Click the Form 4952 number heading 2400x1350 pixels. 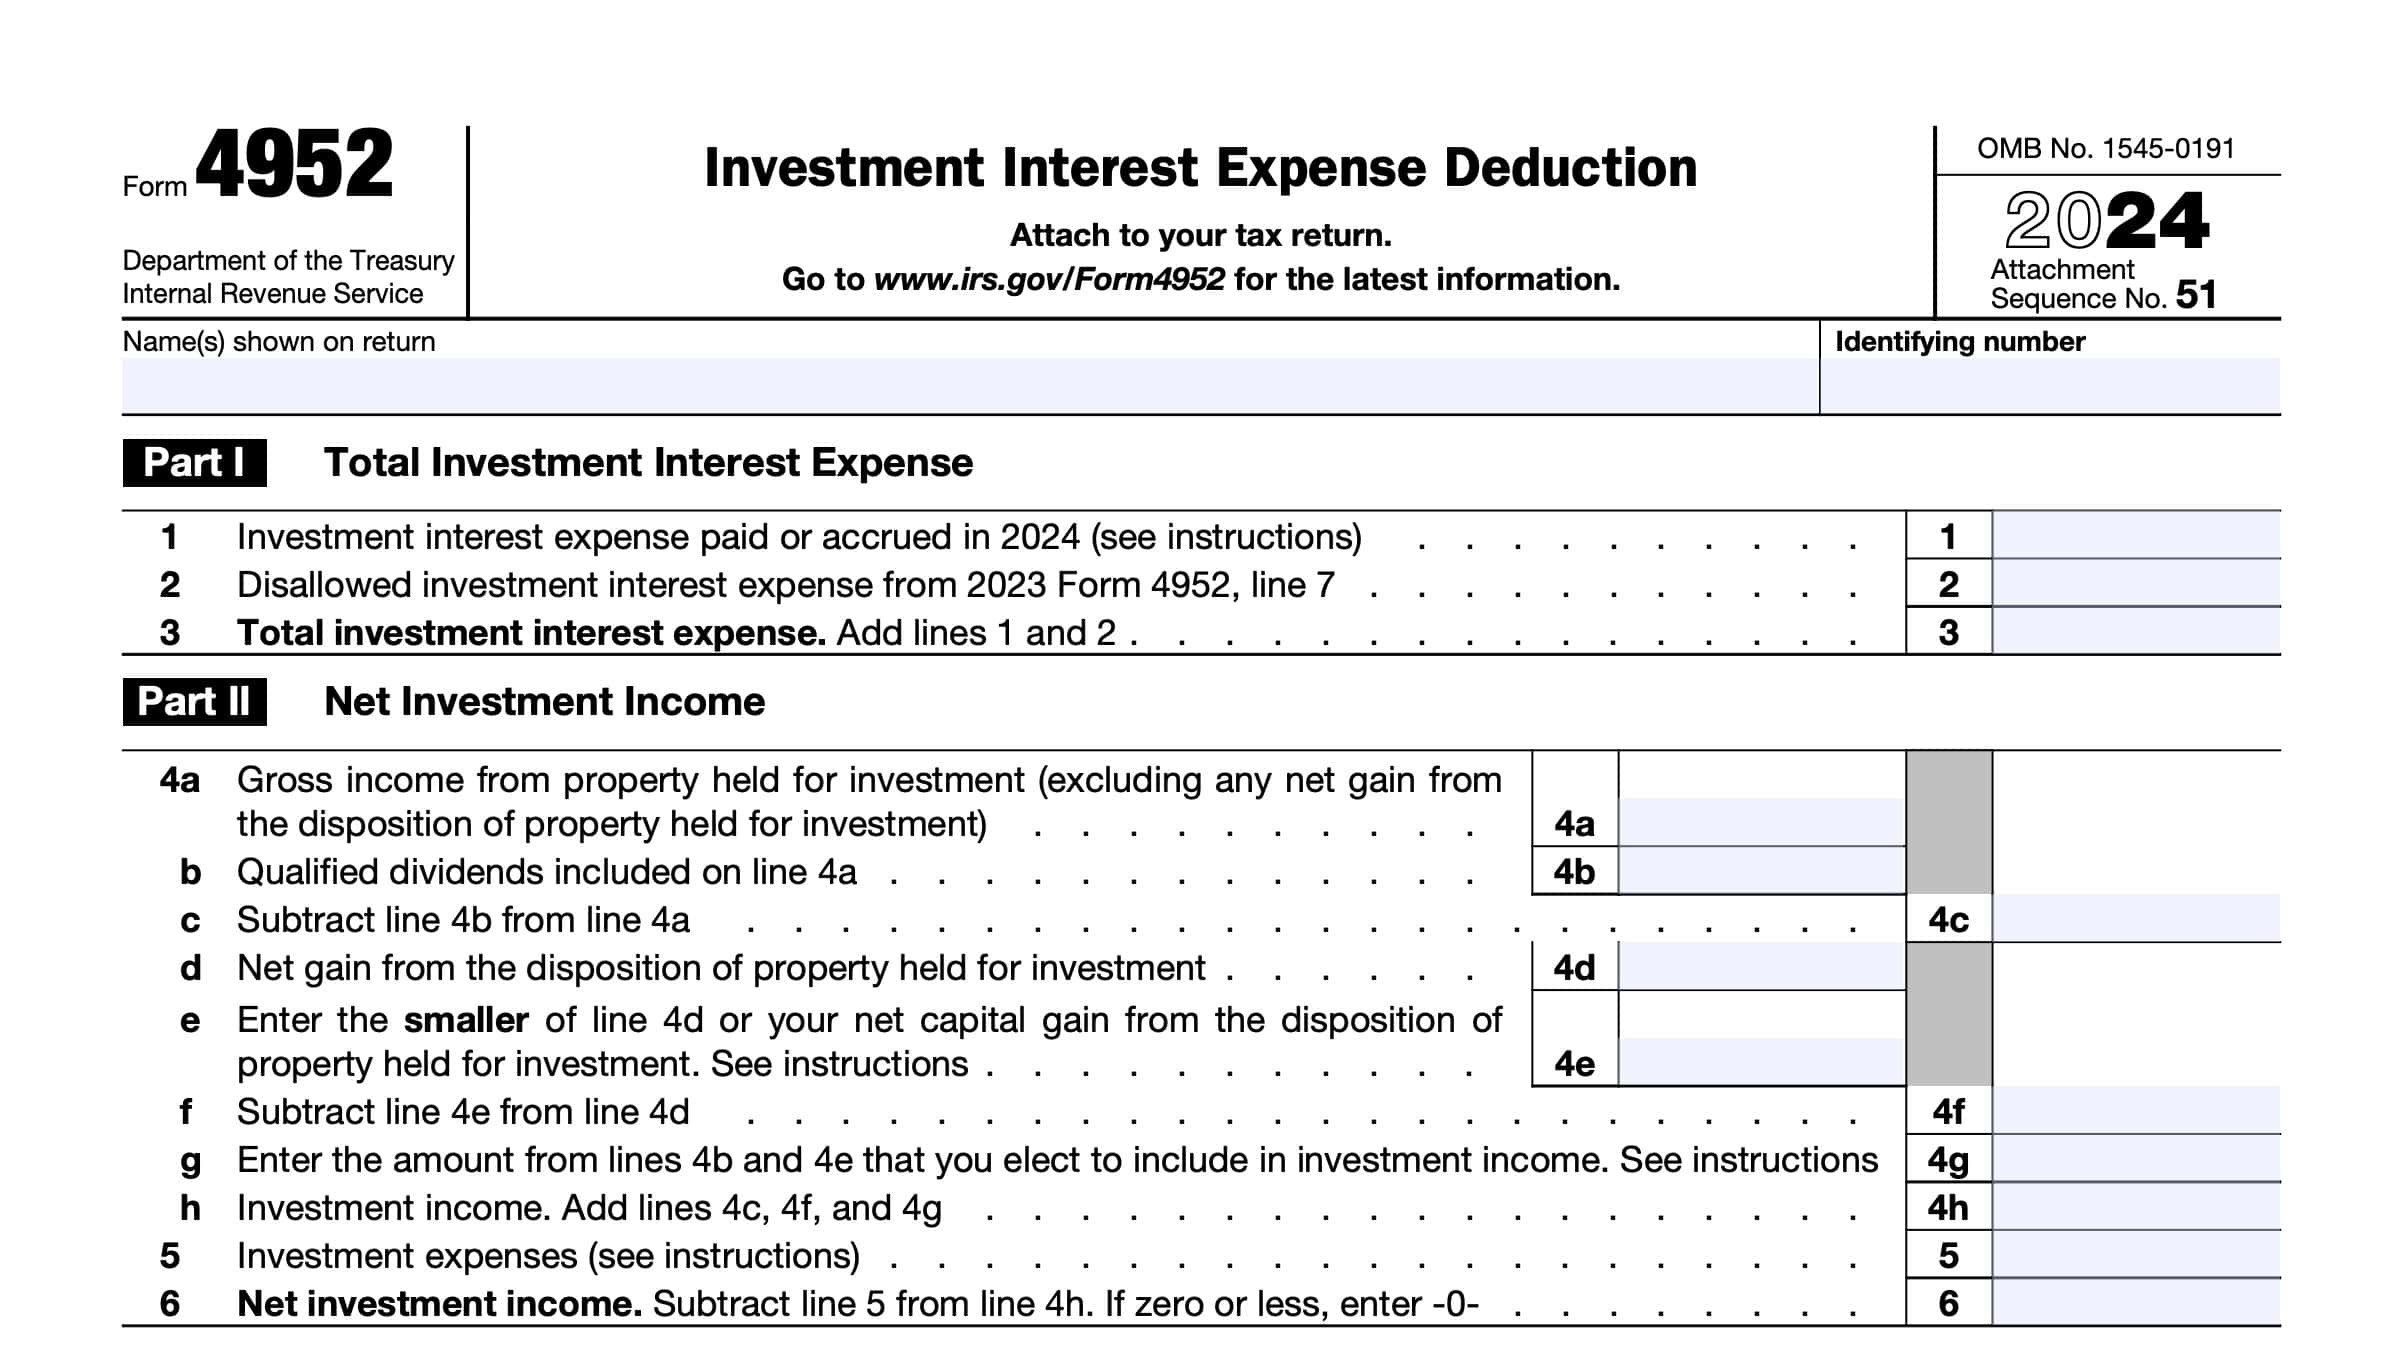click(x=293, y=165)
